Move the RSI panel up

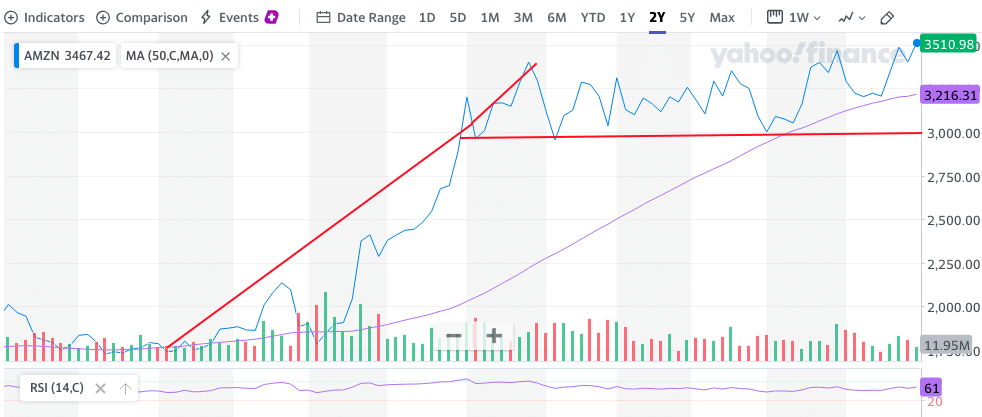[x=125, y=389]
